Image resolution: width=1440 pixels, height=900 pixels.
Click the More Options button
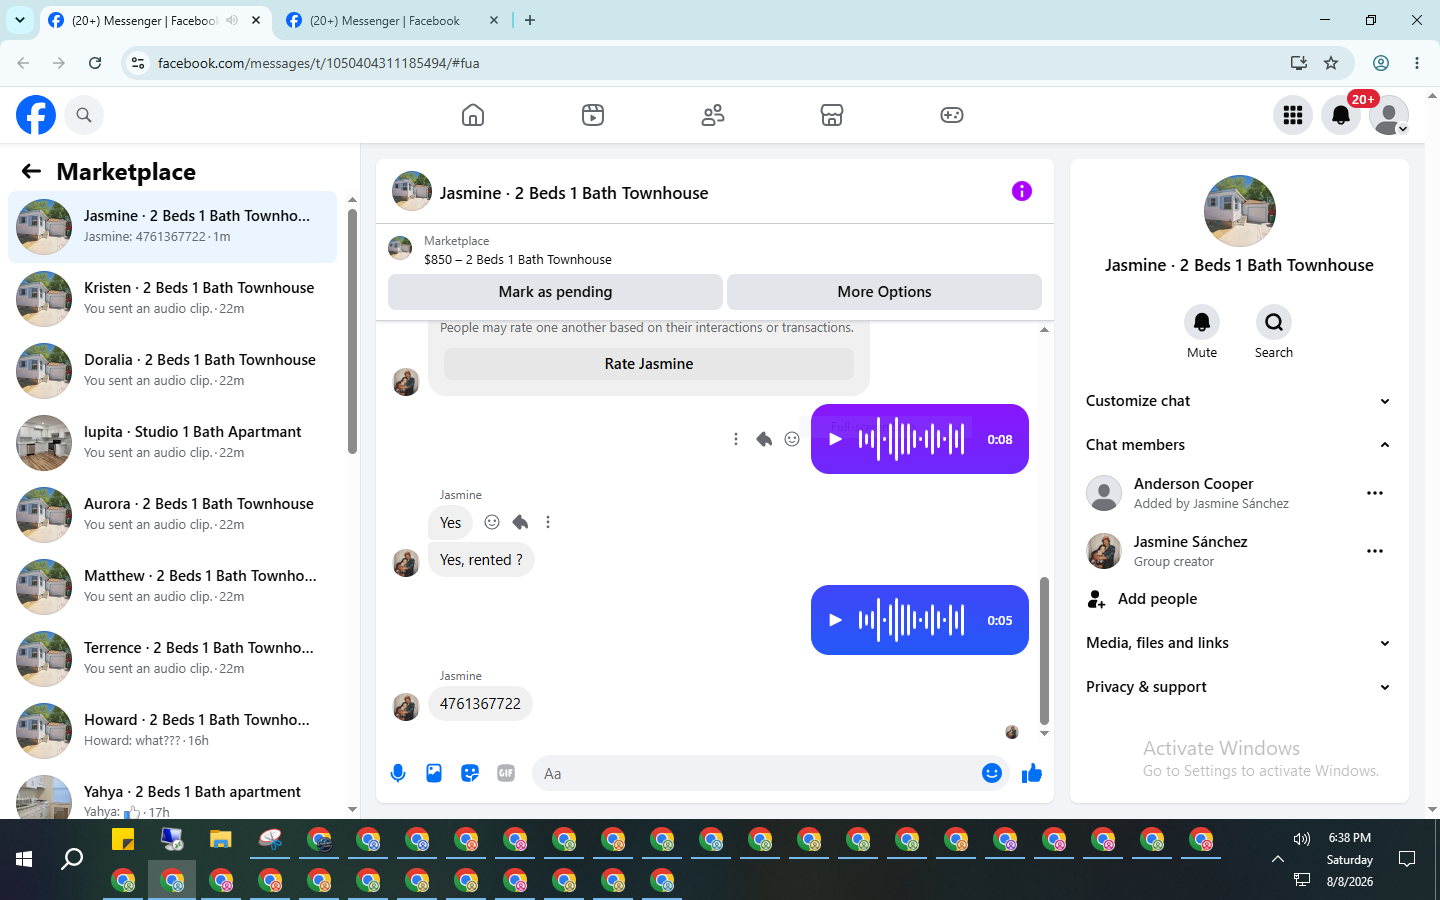[x=884, y=292]
